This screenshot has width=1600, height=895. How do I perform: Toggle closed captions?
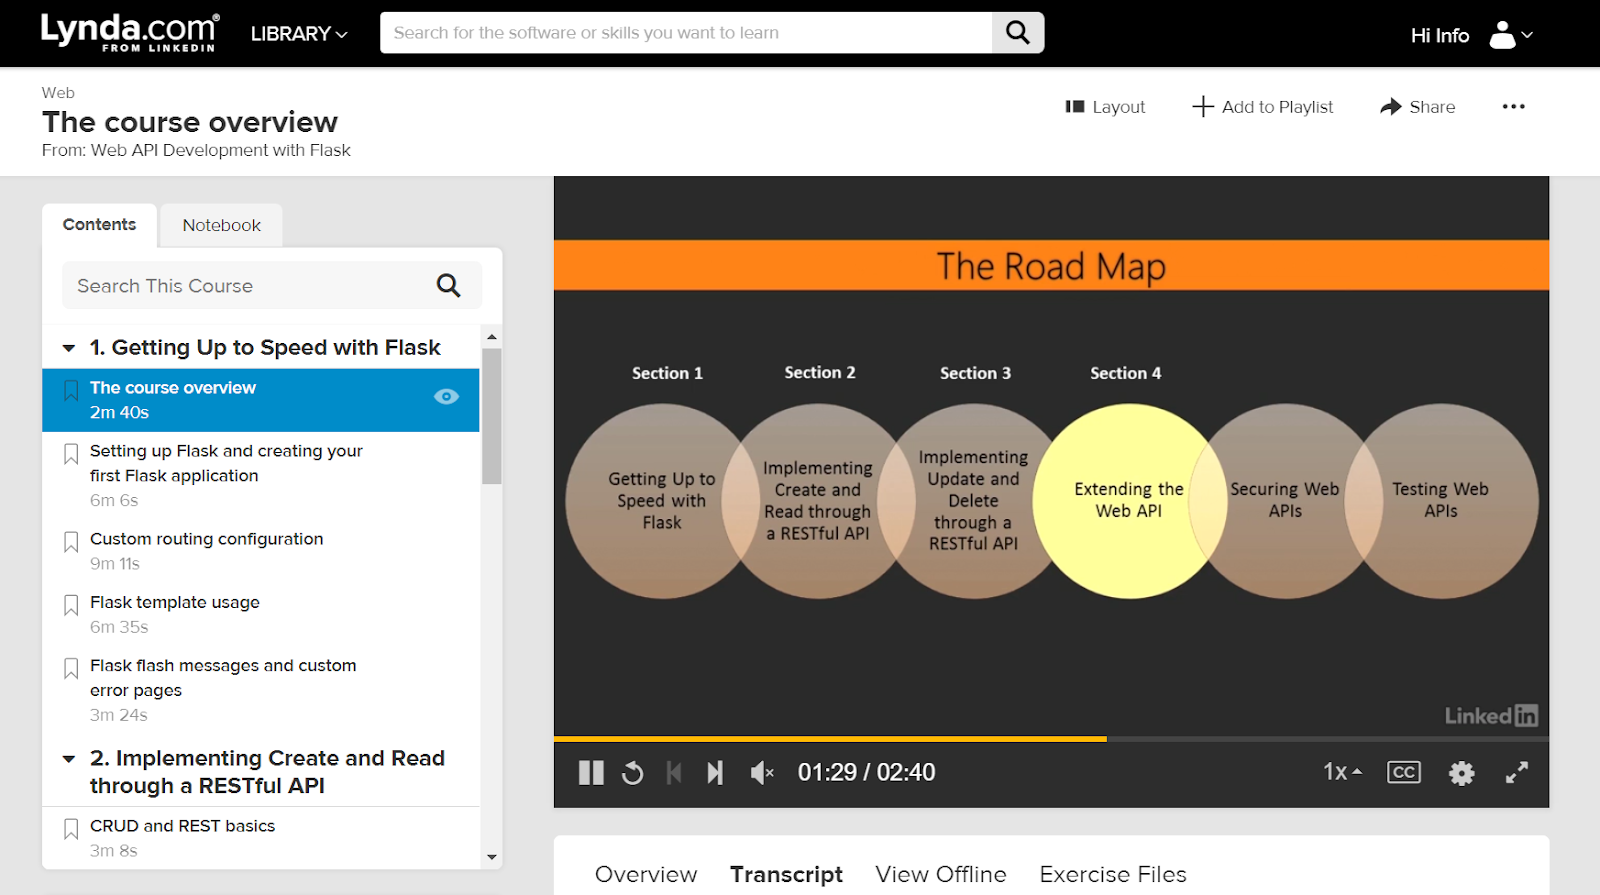(x=1404, y=772)
